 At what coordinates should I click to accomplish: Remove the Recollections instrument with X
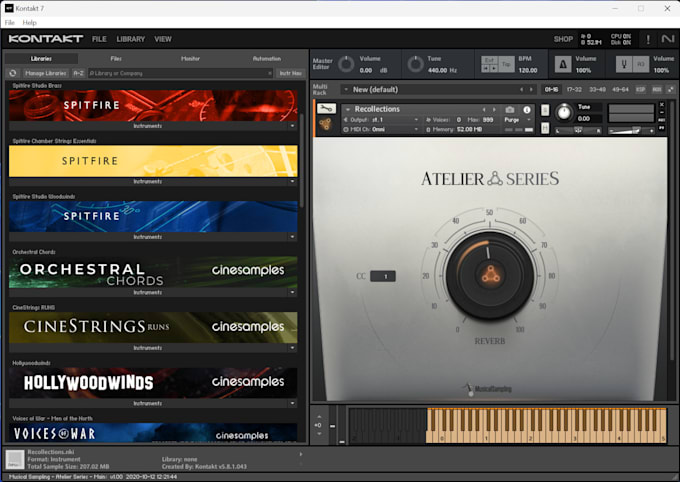tap(662, 105)
